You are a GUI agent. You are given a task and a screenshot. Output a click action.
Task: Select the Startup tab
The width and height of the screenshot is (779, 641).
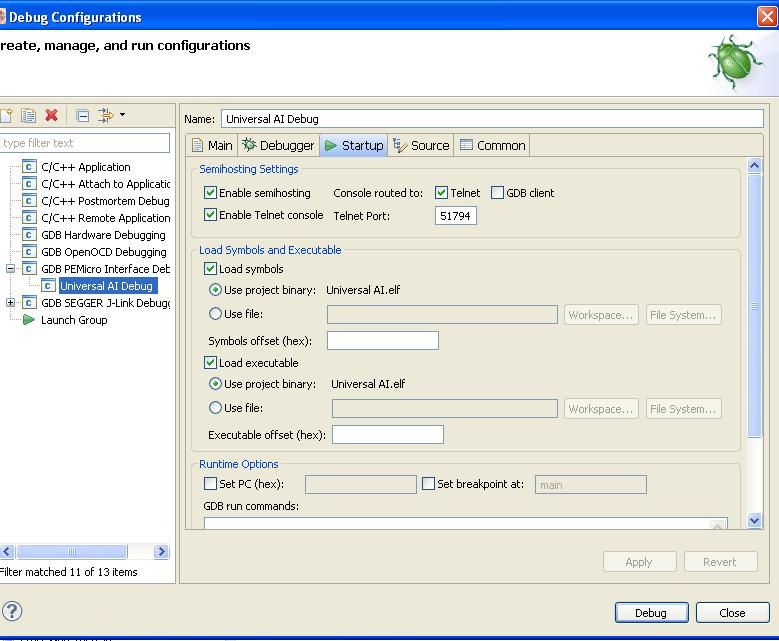(x=354, y=145)
